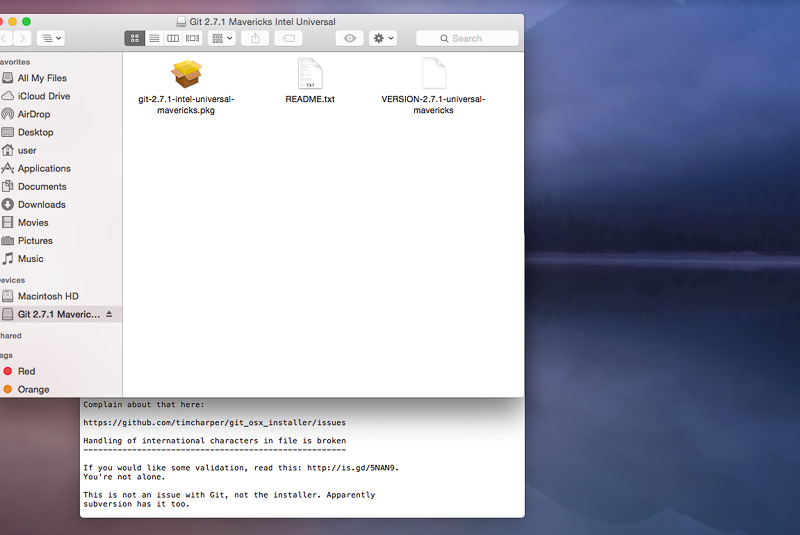The image size is (800, 535).
Task: Minimize the Finder window
Action: 12,21
